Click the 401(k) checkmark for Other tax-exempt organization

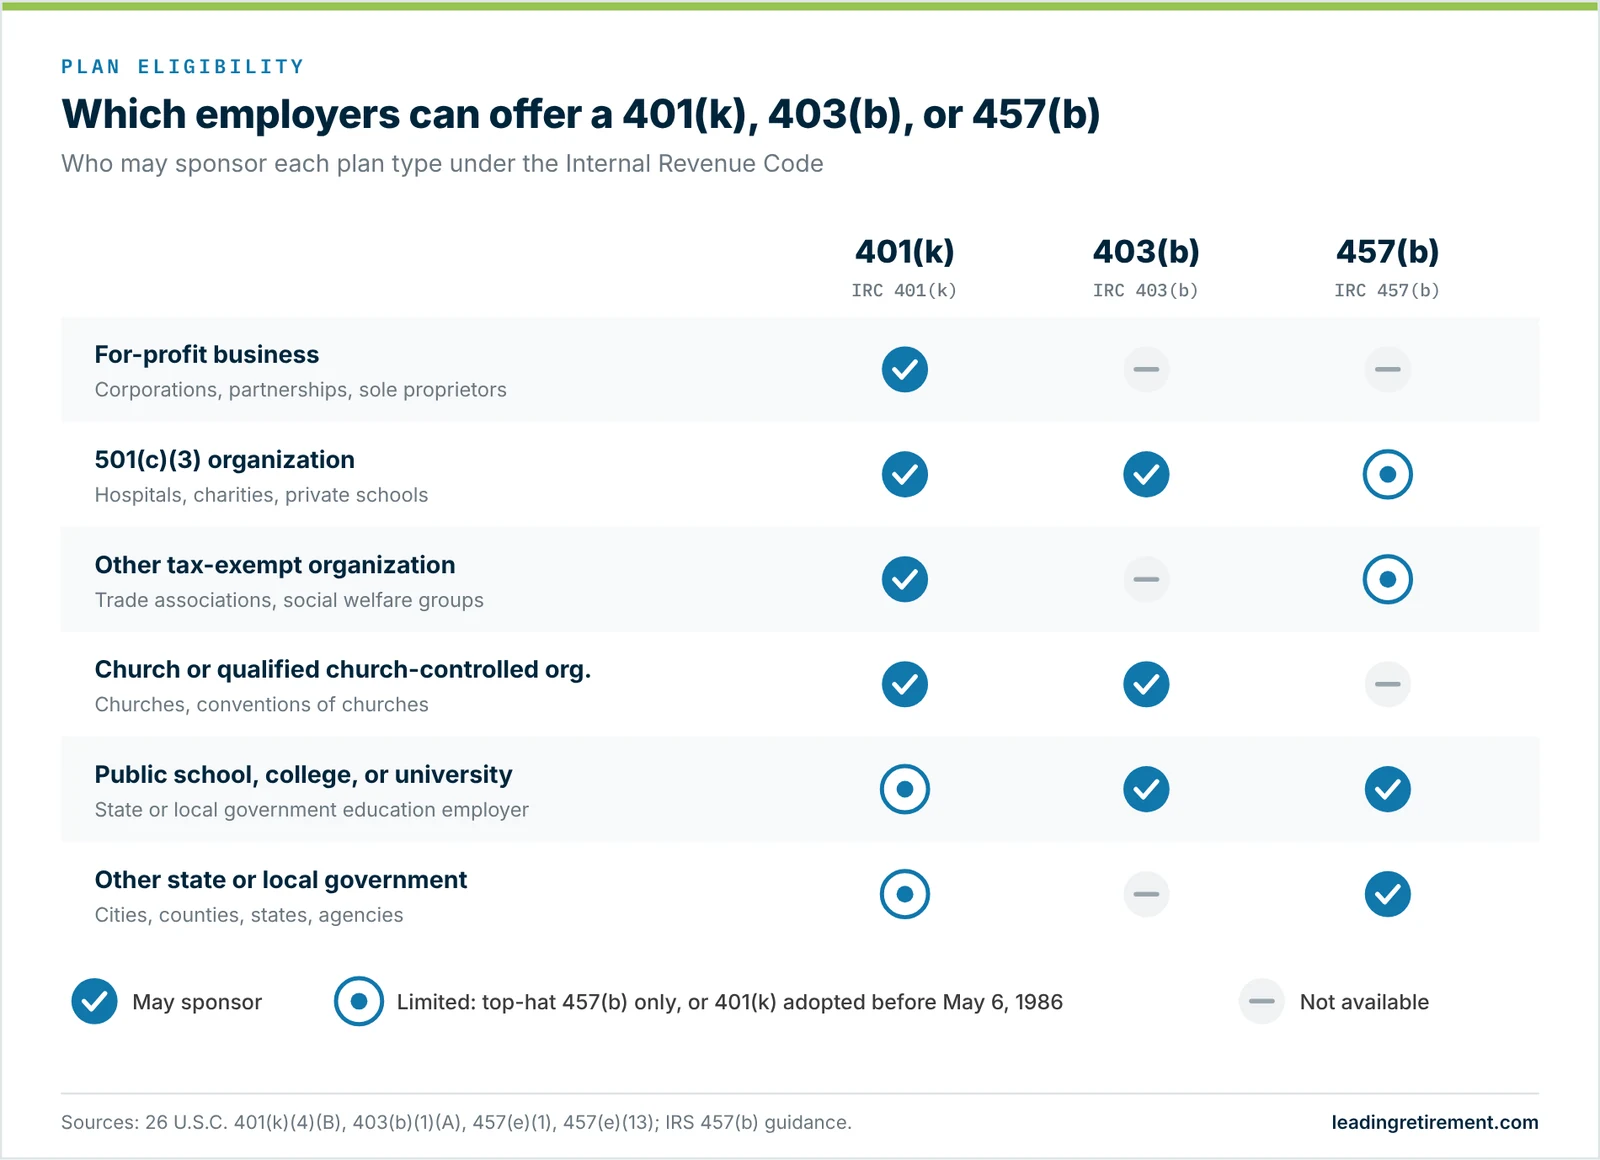click(905, 580)
